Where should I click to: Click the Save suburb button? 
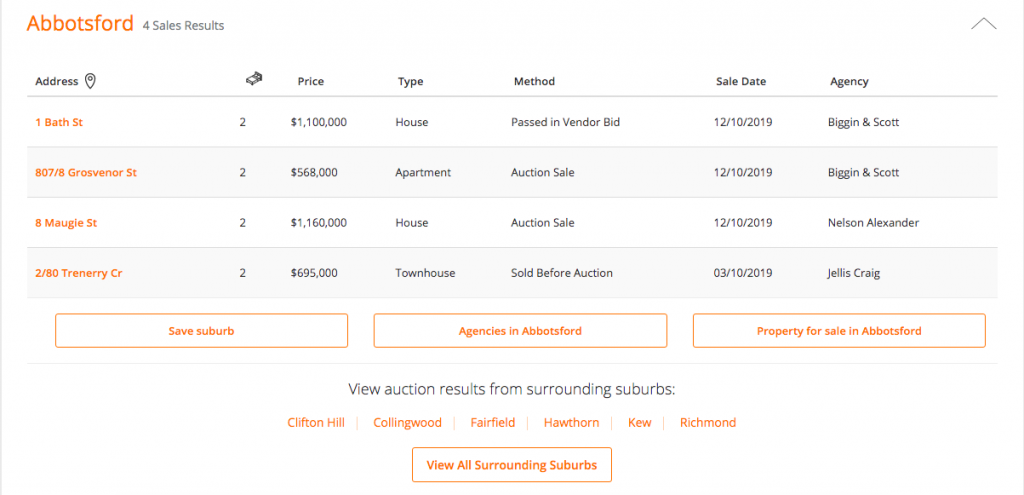pos(201,330)
